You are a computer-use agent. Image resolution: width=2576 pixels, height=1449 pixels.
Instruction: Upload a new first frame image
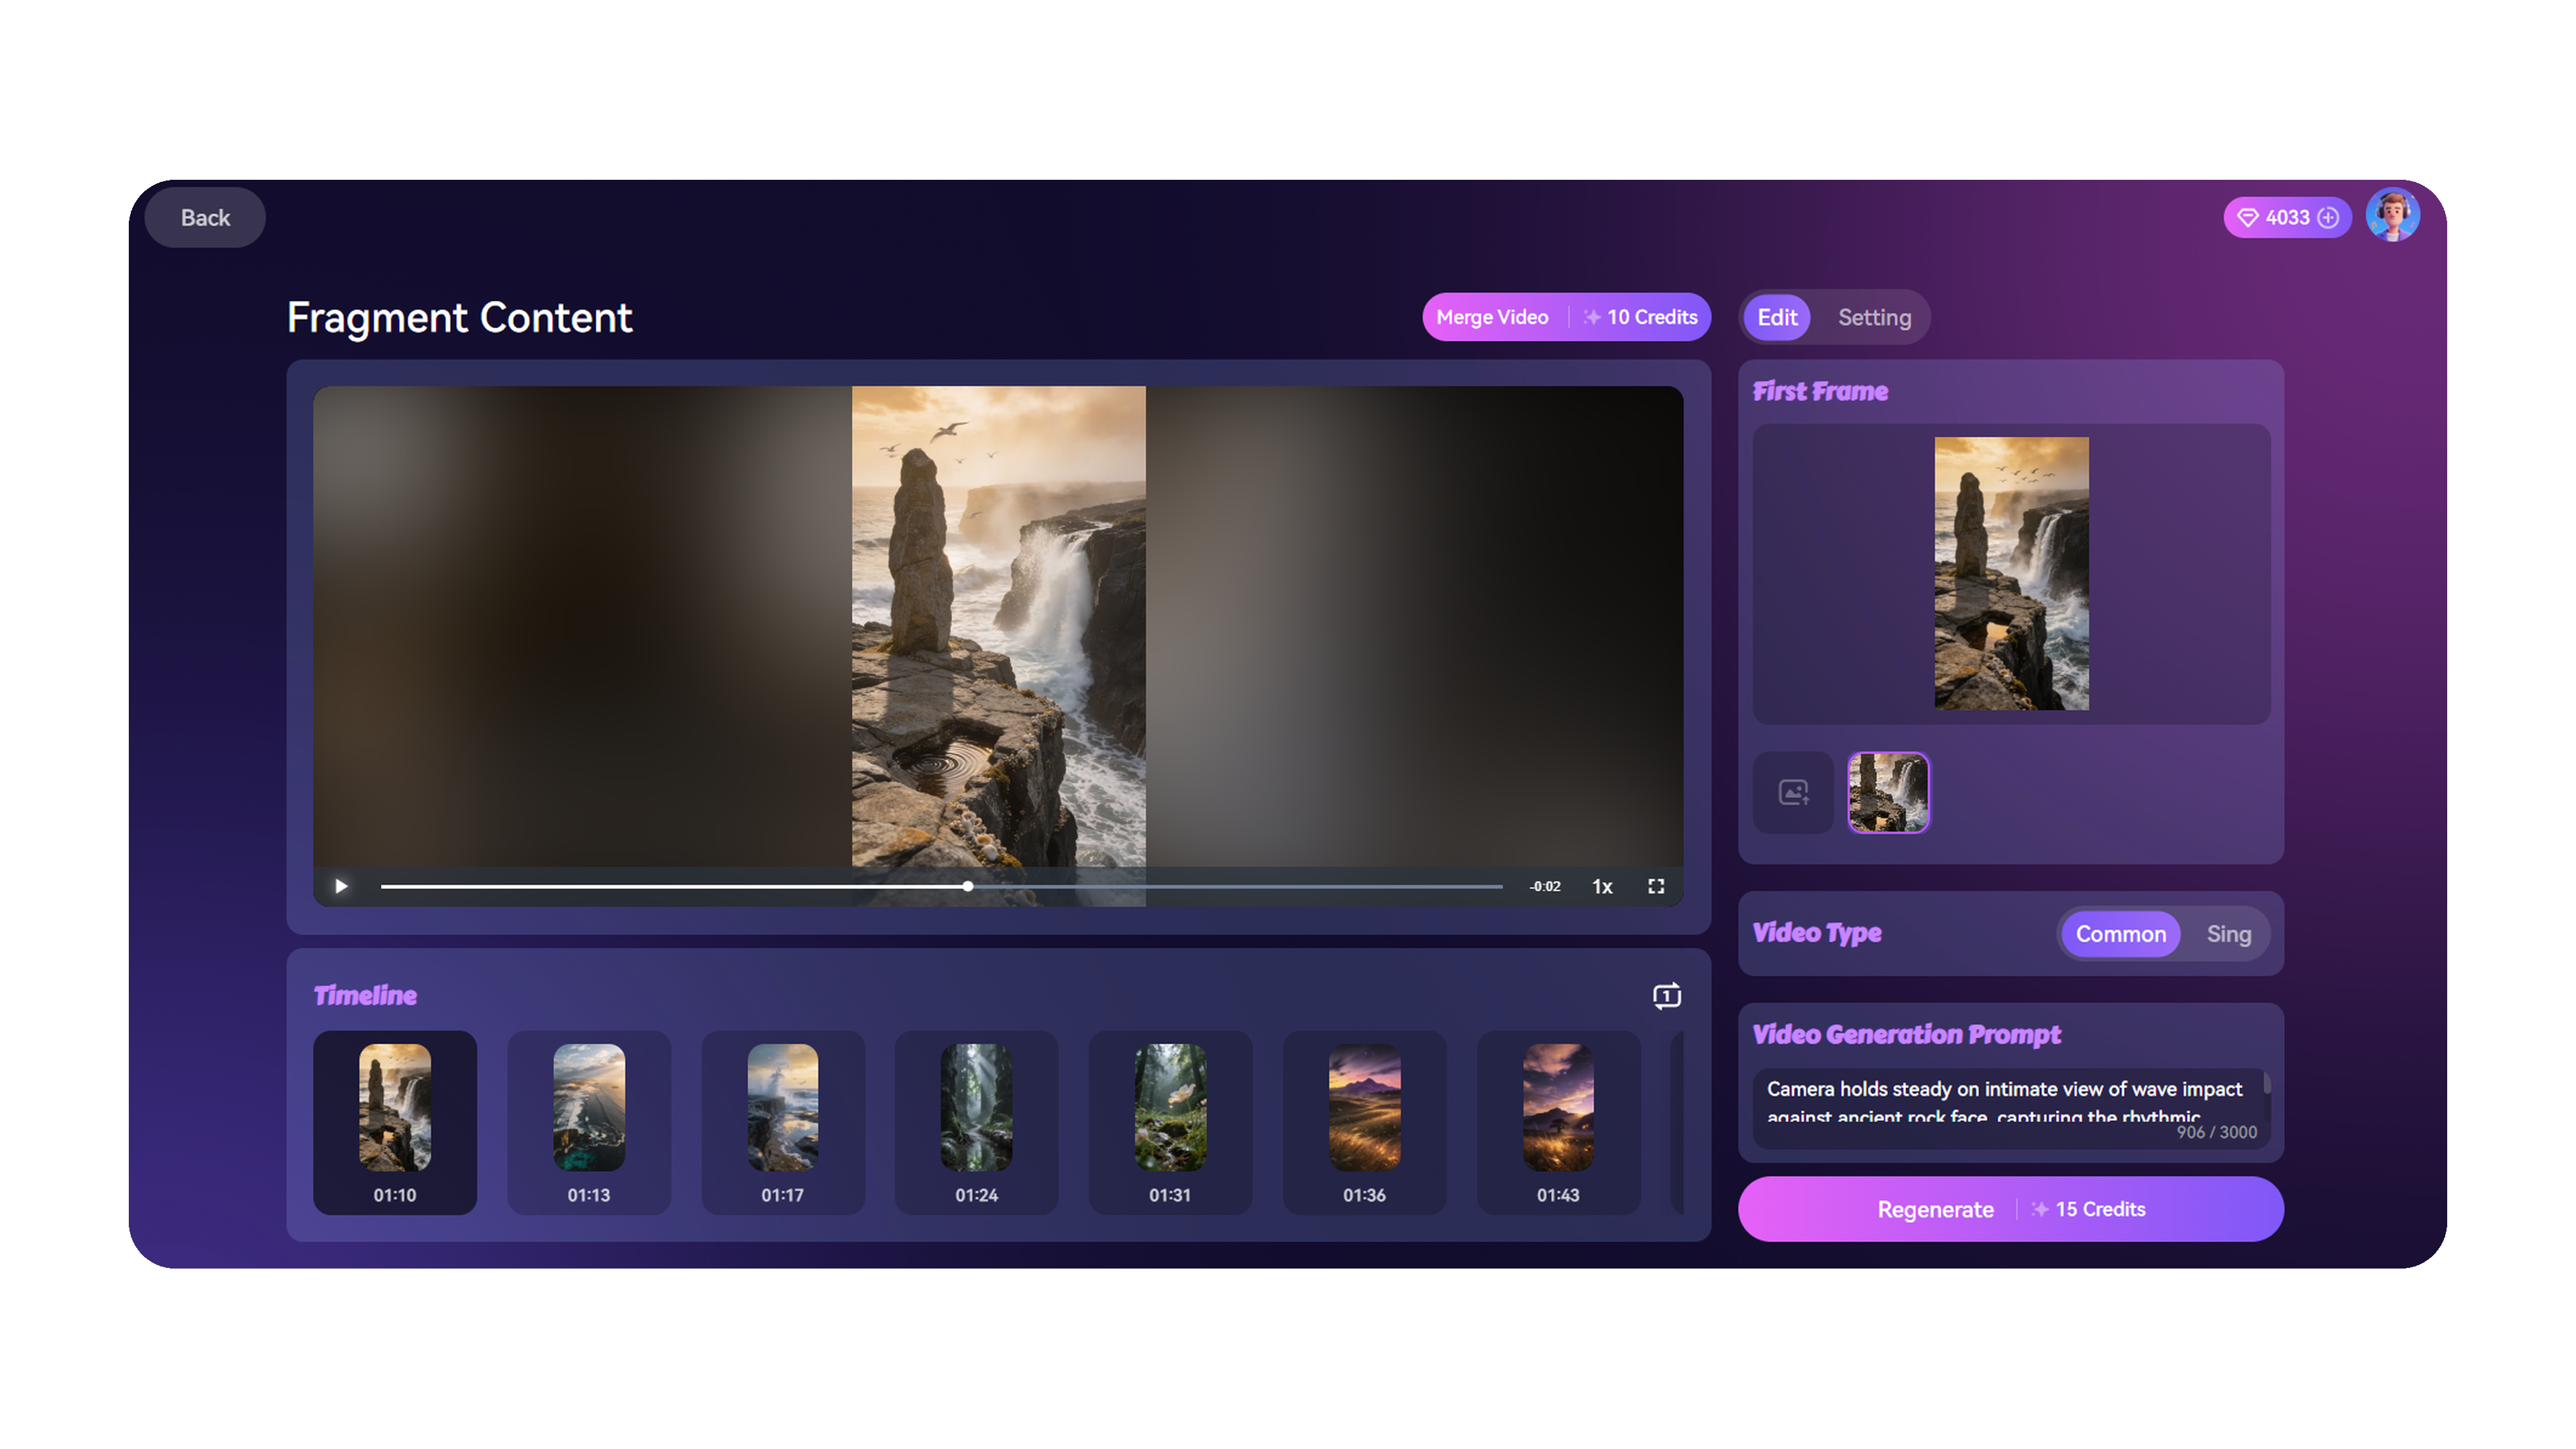(x=1793, y=792)
